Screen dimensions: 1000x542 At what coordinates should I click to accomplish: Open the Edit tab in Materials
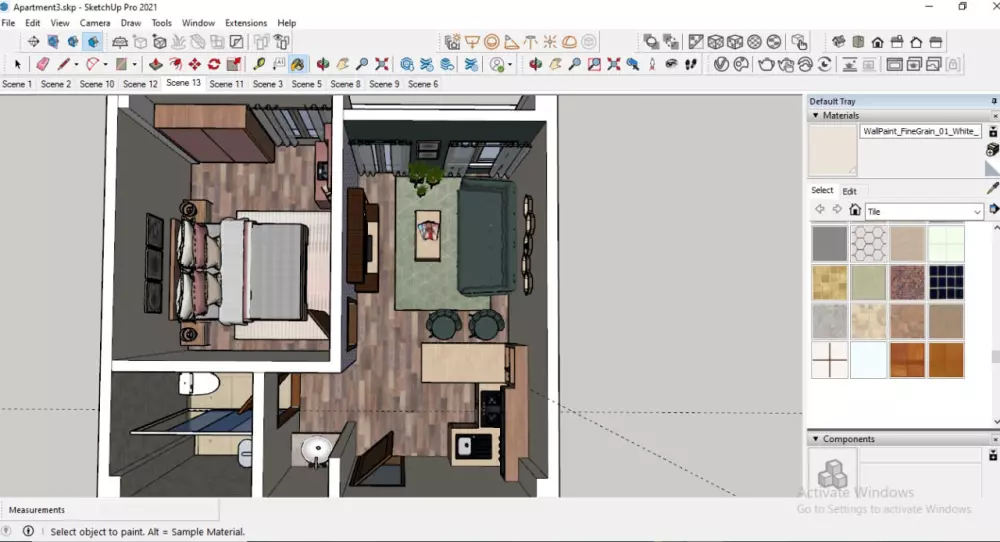pos(849,191)
